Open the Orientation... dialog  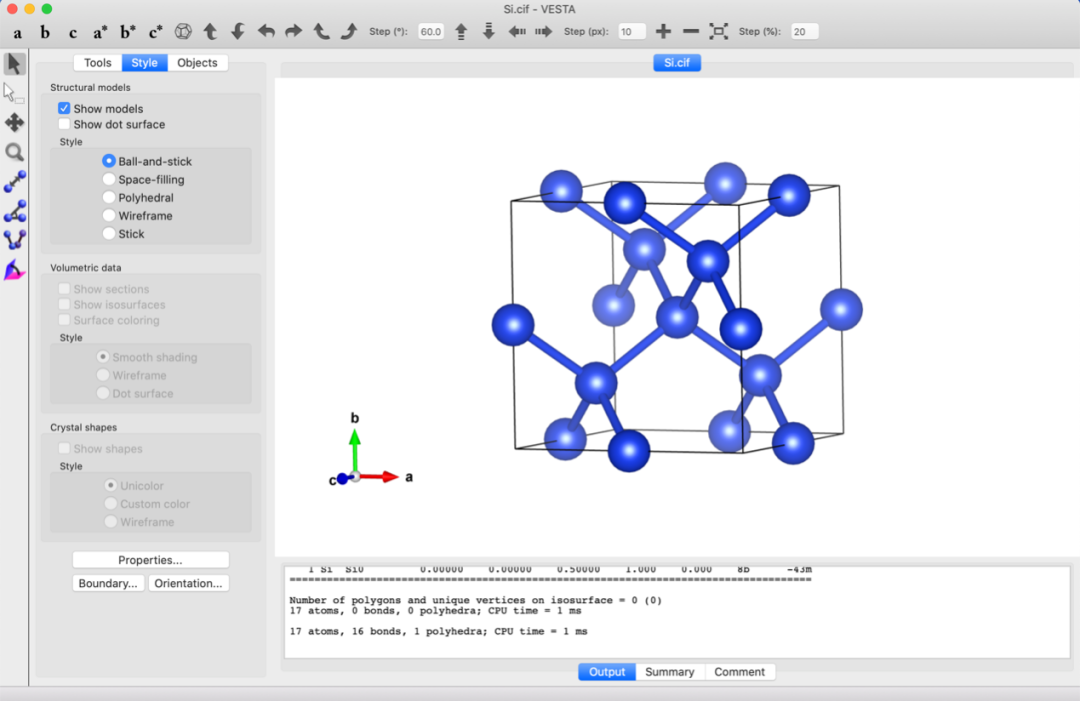click(x=188, y=583)
